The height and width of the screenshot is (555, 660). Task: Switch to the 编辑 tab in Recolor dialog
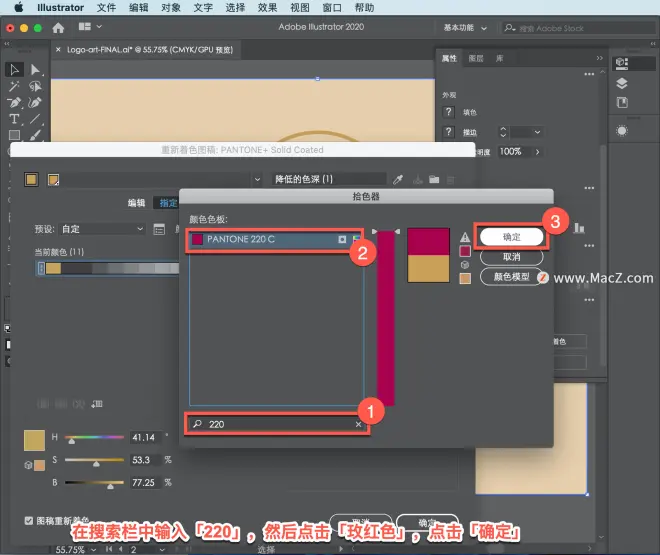(x=136, y=203)
